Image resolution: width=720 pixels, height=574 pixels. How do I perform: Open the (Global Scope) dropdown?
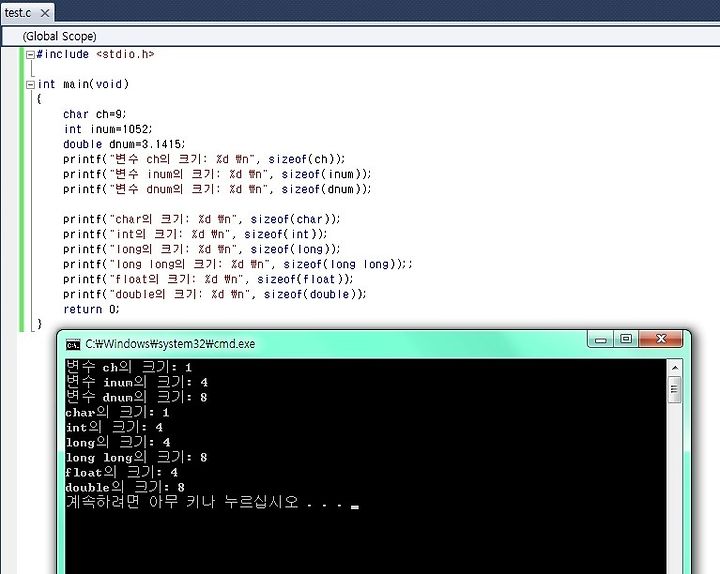[x=360, y=36]
